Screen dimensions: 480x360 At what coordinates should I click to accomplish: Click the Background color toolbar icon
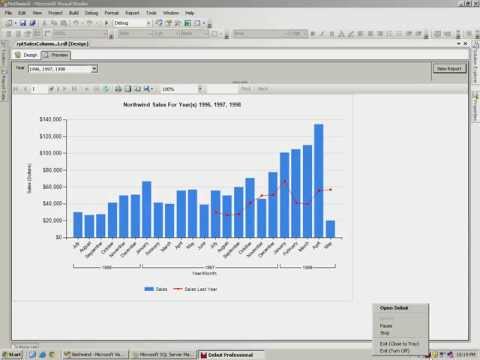(351, 34)
